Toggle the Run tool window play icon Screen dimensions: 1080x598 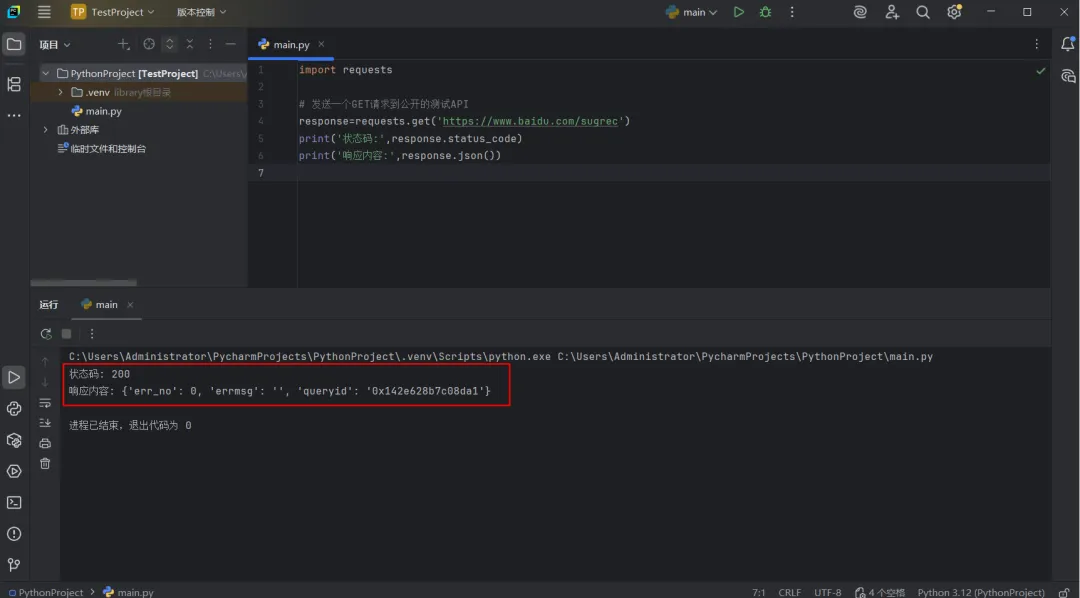(x=14, y=378)
